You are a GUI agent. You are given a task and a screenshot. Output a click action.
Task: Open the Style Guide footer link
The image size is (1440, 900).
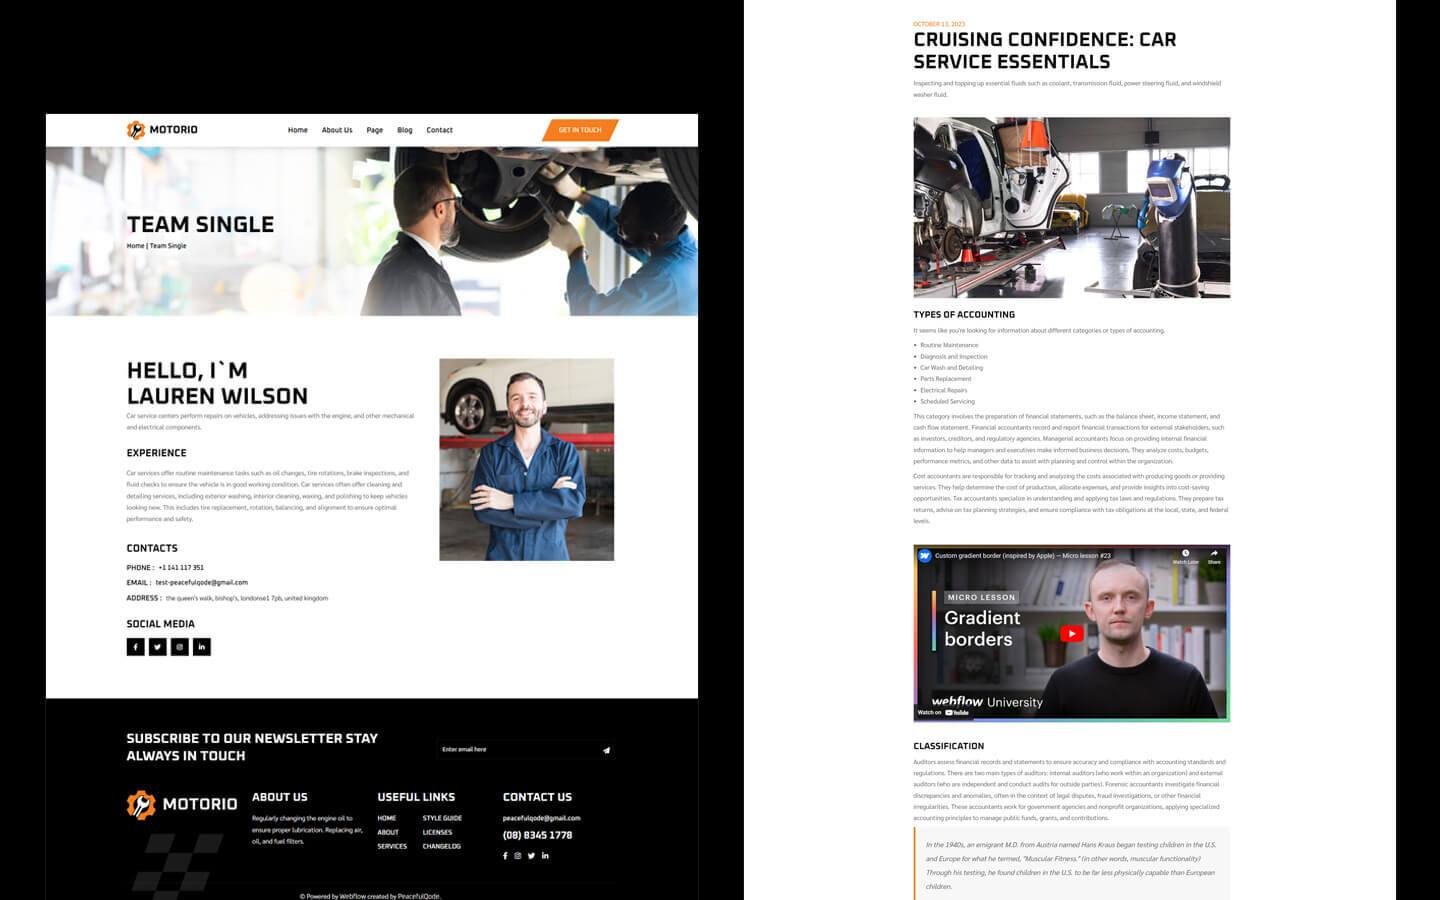441,817
